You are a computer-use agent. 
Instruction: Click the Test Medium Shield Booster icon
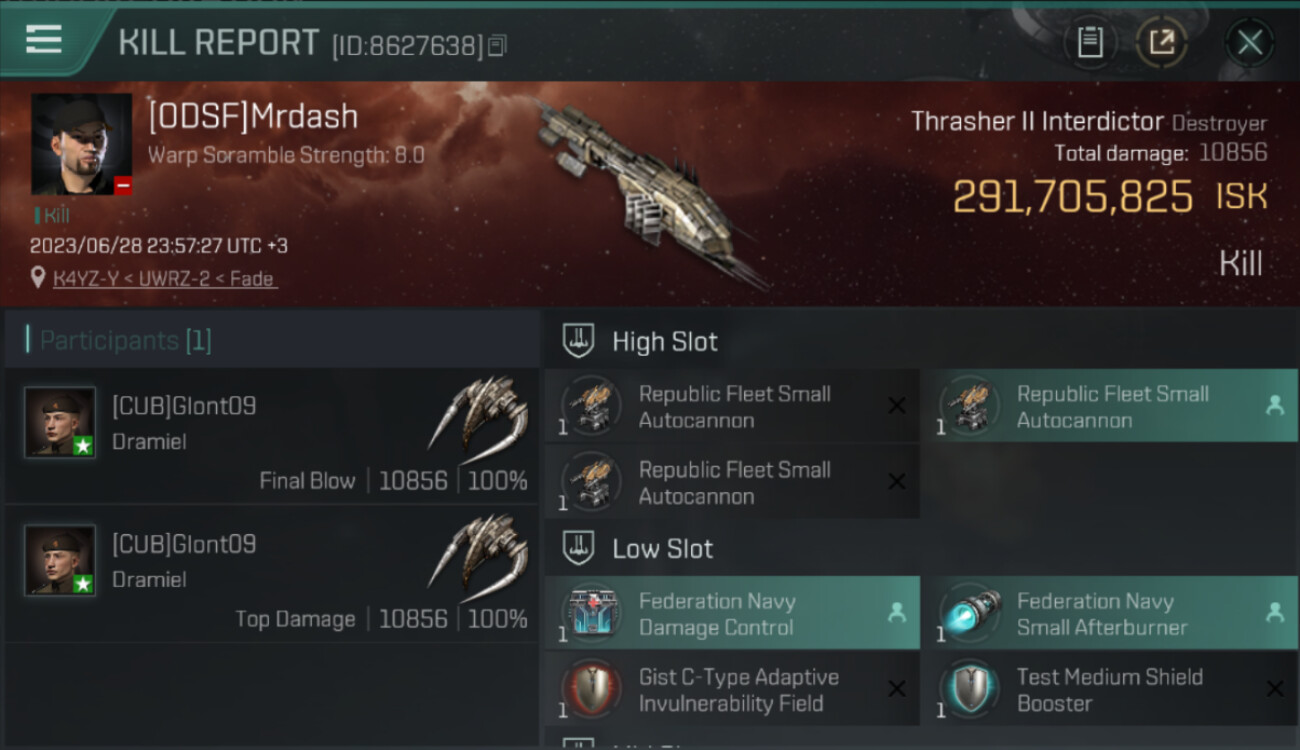point(972,689)
